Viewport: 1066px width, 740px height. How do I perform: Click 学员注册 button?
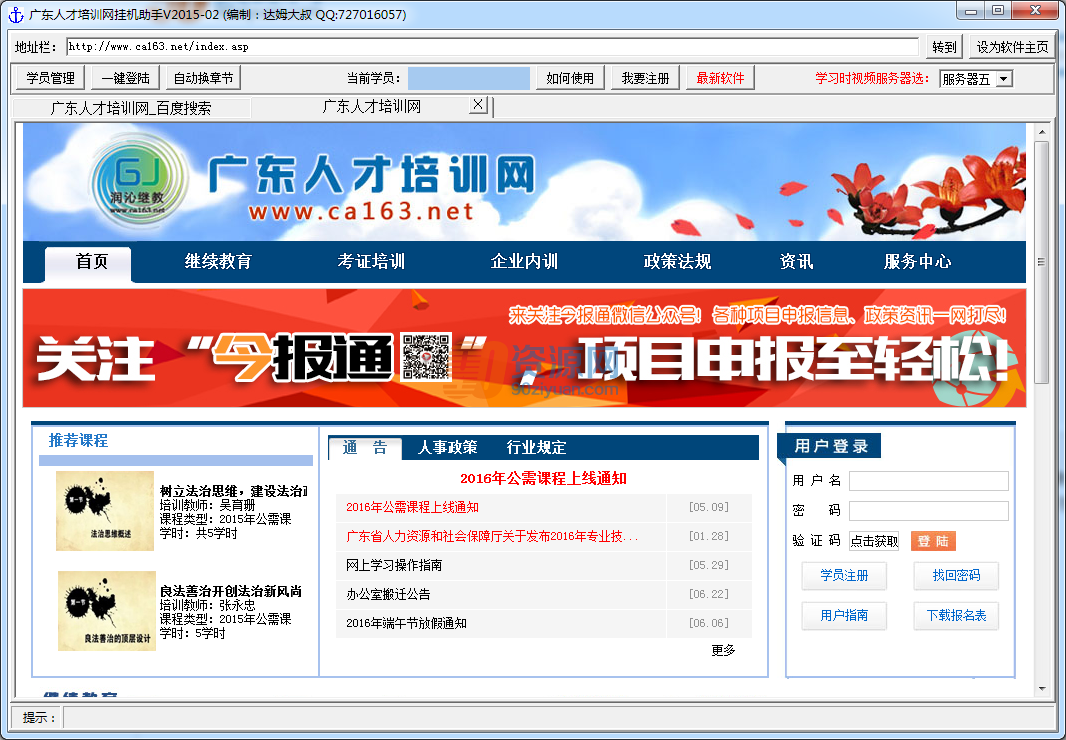[x=844, y=575]
